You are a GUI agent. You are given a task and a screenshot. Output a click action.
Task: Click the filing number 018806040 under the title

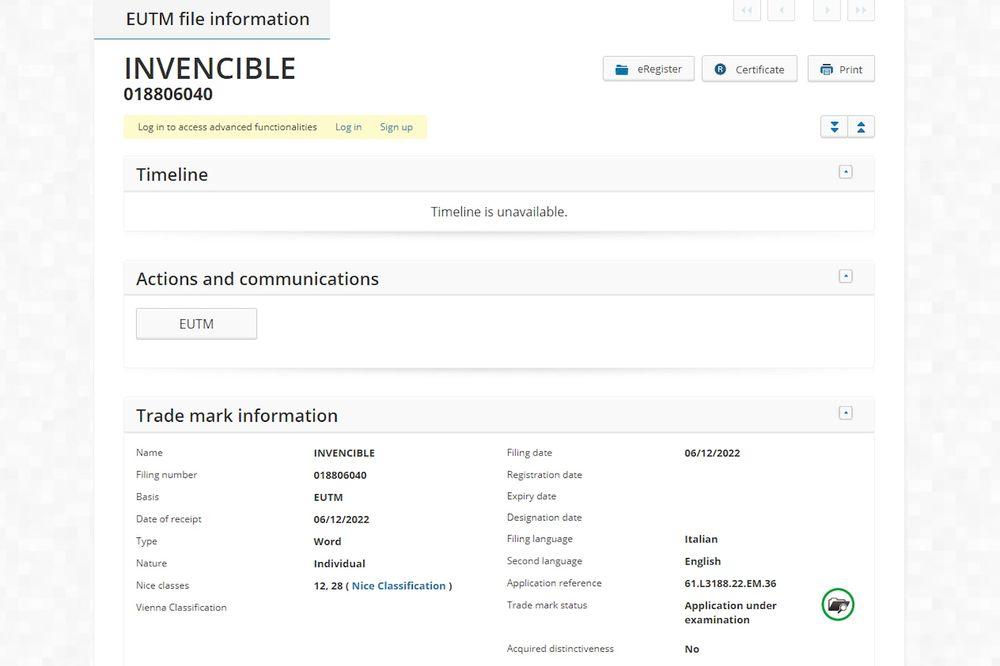pos(168,95)
